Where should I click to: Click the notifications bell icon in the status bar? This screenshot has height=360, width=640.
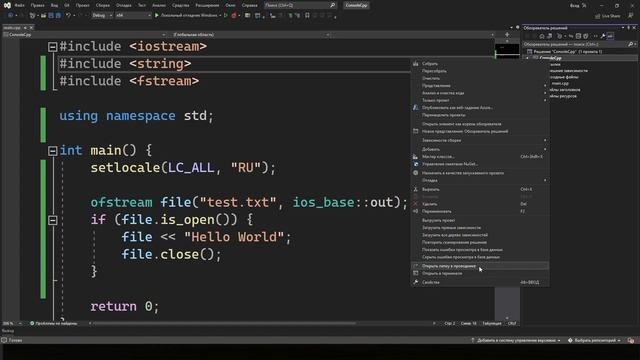pos(631,340)
